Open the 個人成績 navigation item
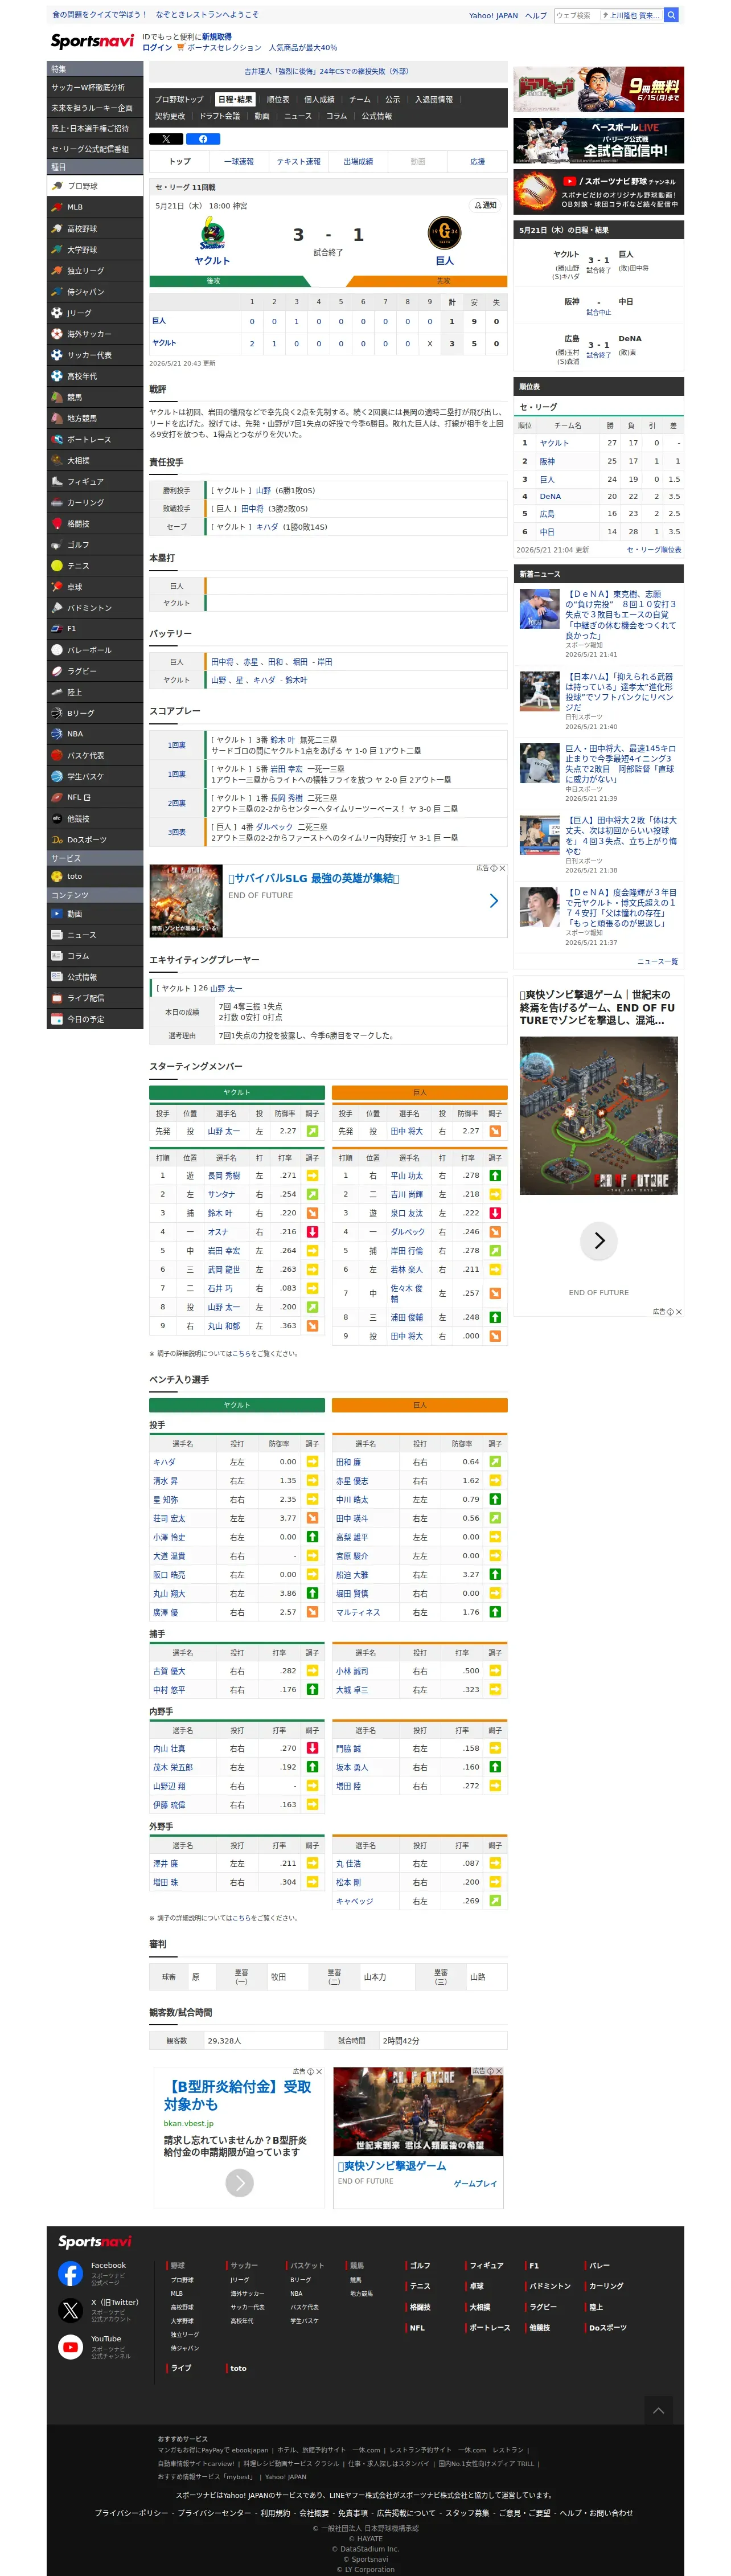 319,100
